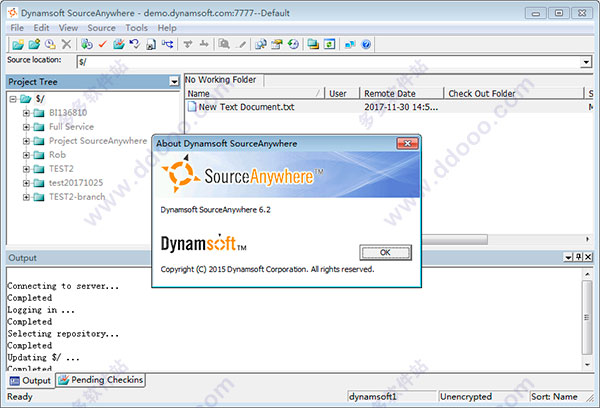Screen dimensions: 600x408
Task: Click the Check In folder-with-checkmark icon
Action: point(119,44)
